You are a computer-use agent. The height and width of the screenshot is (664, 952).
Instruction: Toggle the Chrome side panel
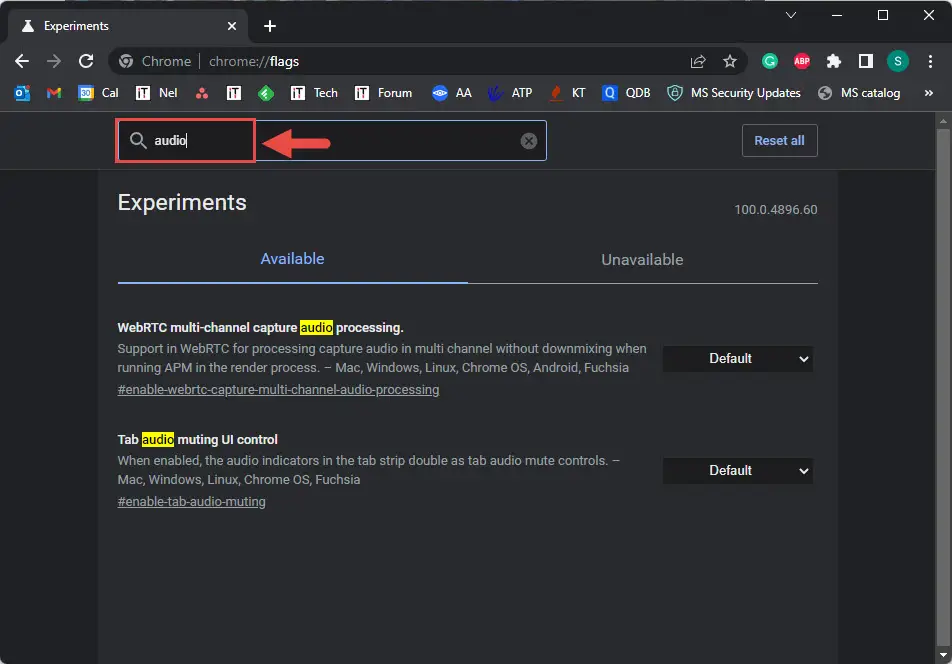point(865,61)
